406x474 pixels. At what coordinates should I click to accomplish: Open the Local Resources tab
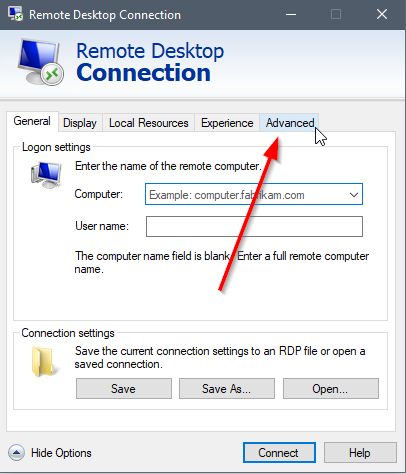tap(149, 123)
